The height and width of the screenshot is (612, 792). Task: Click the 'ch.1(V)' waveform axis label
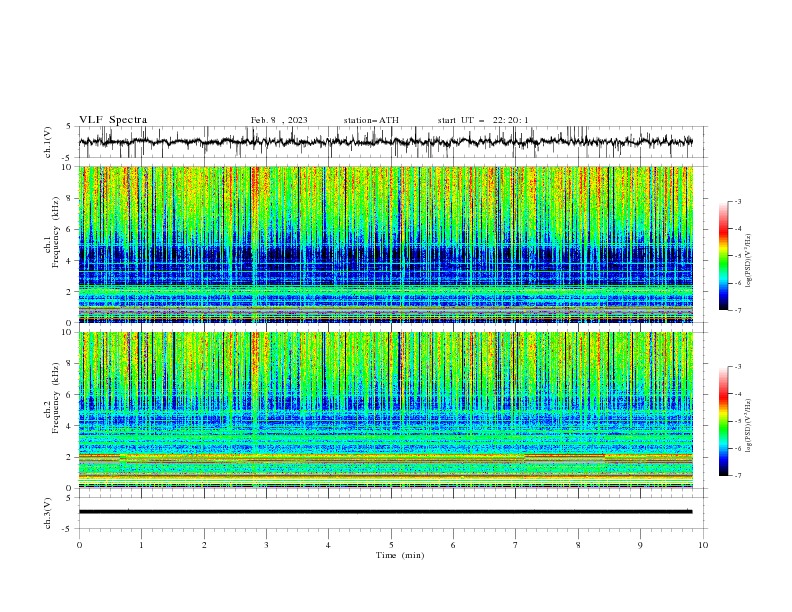coord(48,142)
